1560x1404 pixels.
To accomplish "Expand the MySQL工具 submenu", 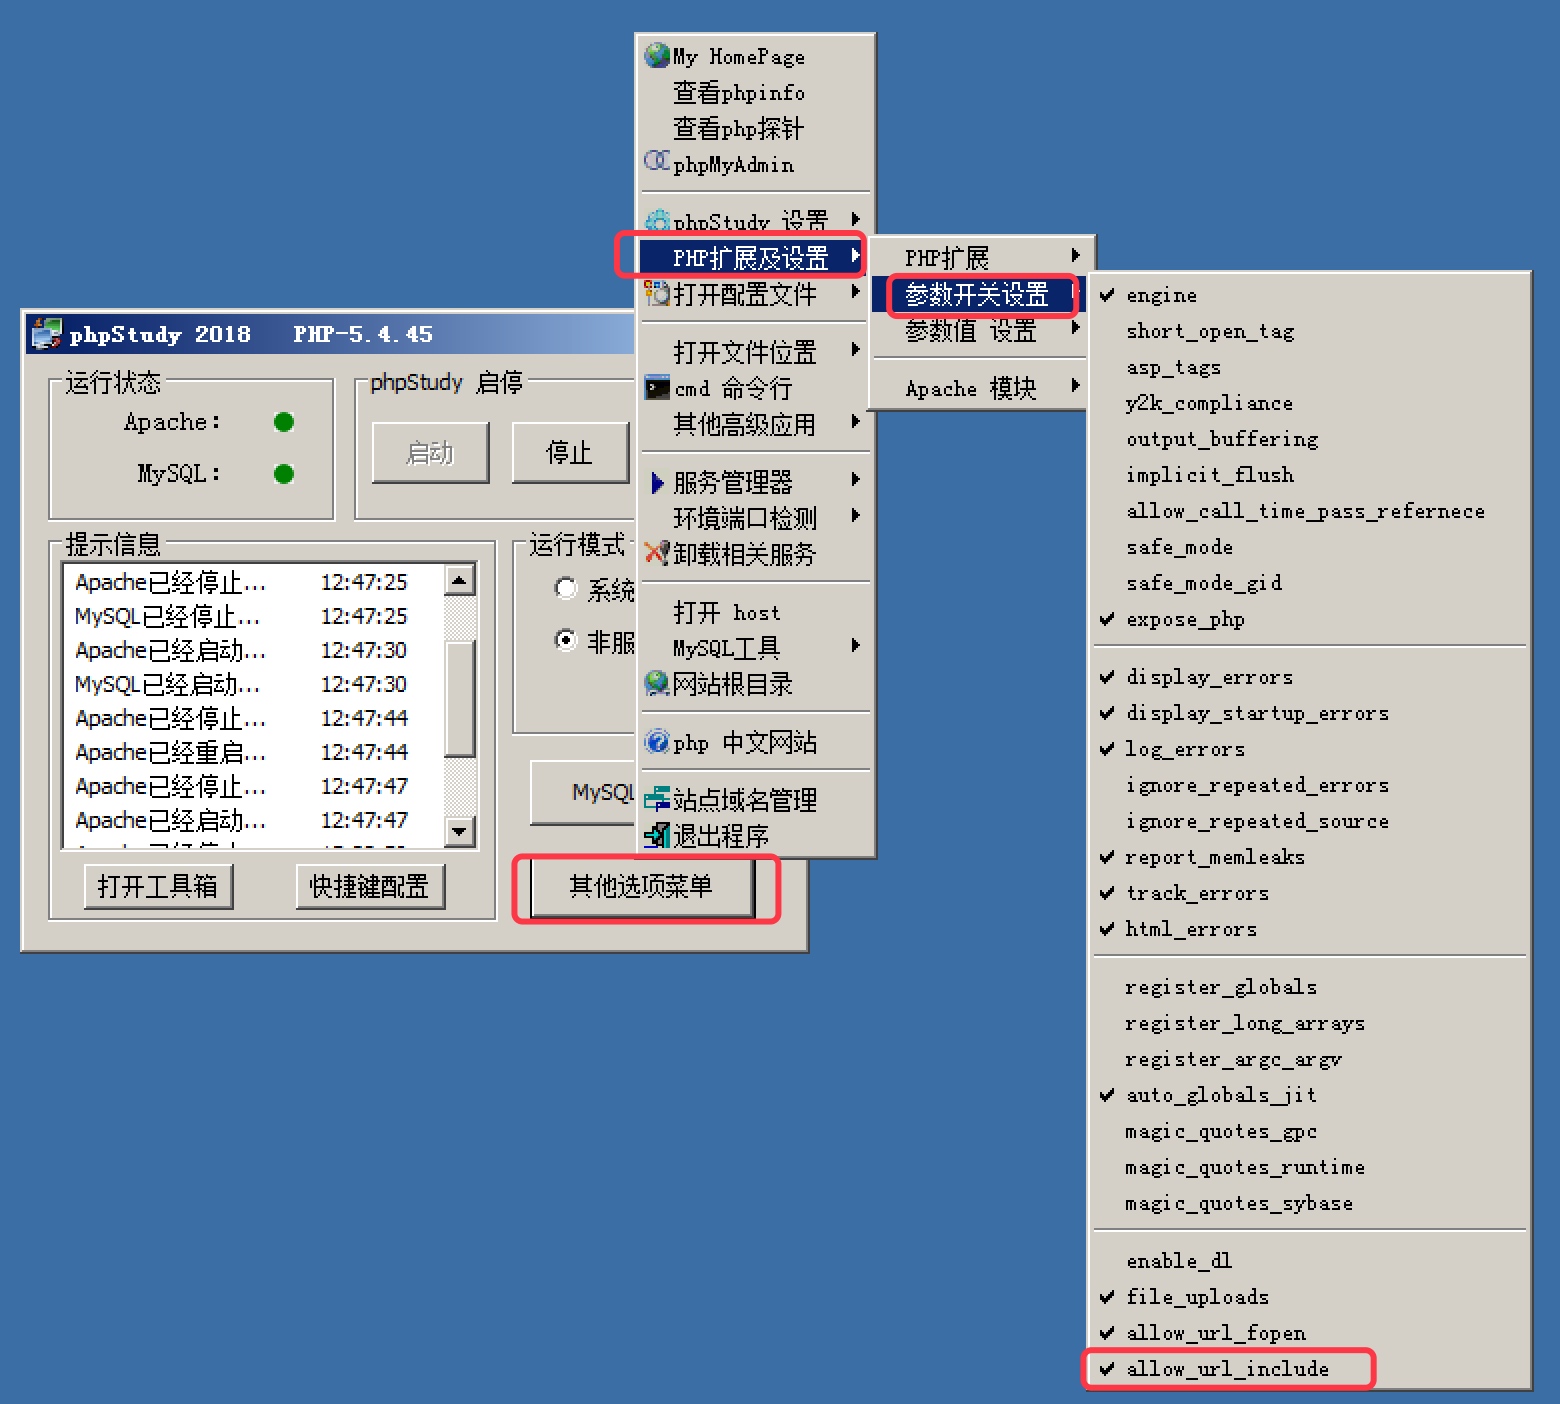I will click(753, 648).
